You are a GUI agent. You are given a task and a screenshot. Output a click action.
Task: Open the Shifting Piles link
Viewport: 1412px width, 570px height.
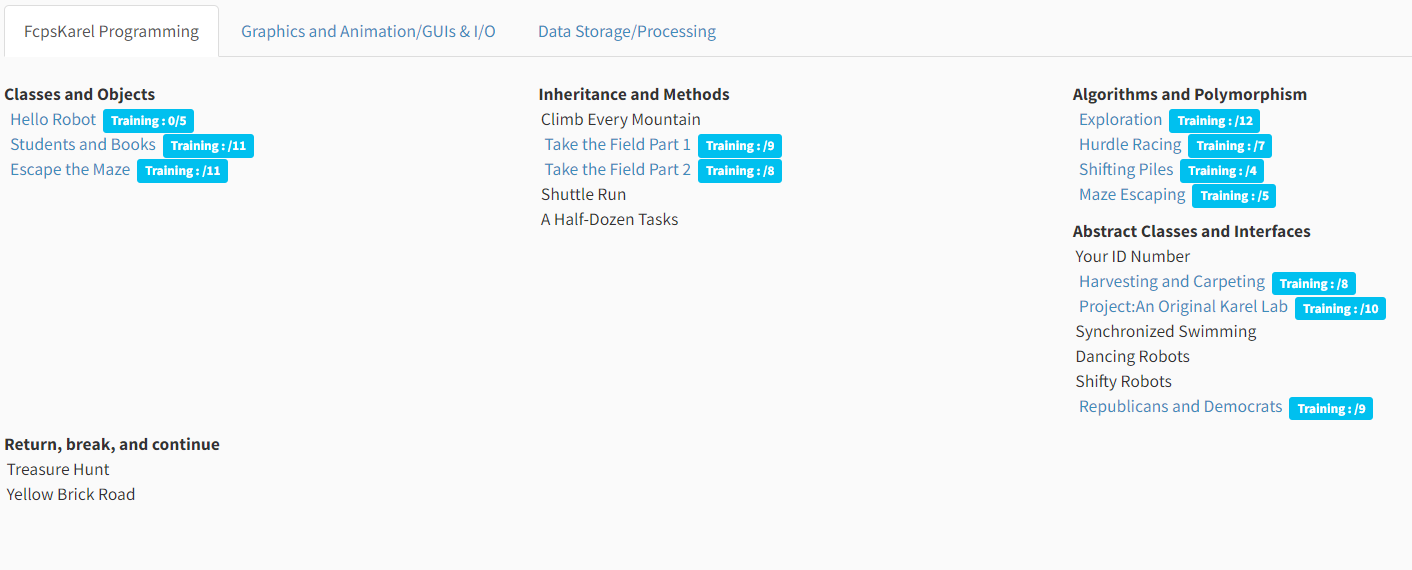tap(1126, 170)
